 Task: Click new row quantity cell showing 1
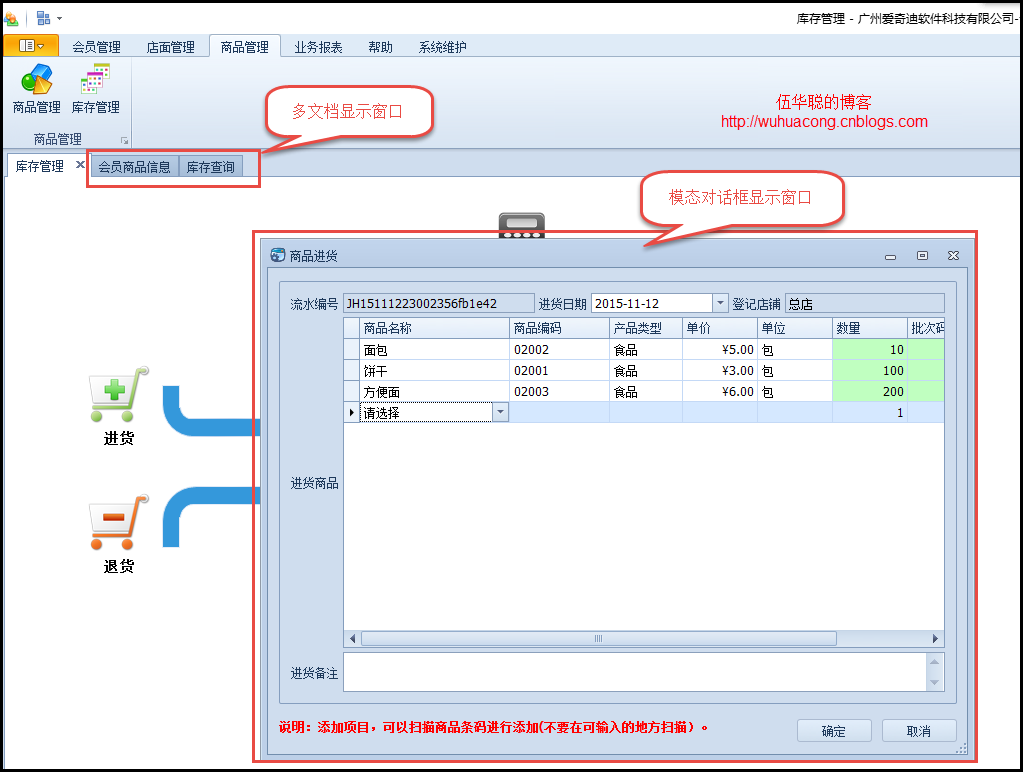pyautogui.click(x=870, y=412)
